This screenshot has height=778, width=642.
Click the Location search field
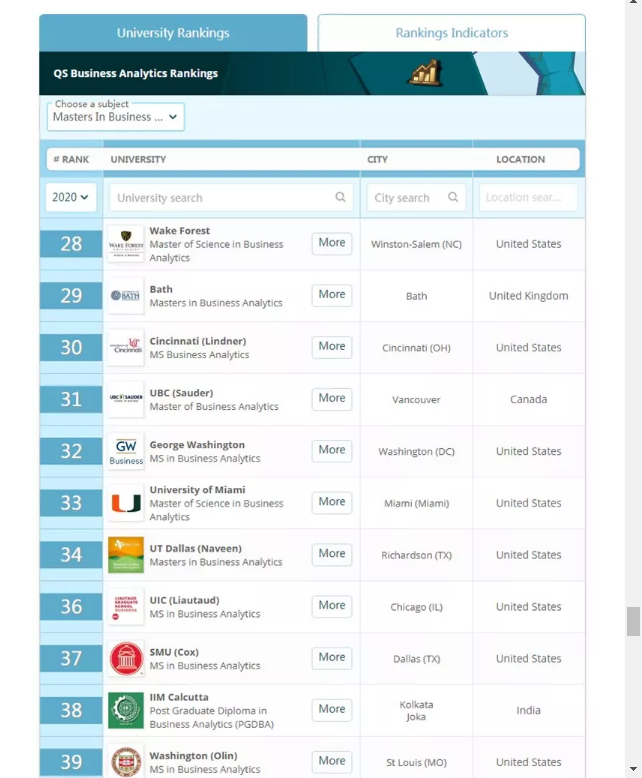(528, 197)
